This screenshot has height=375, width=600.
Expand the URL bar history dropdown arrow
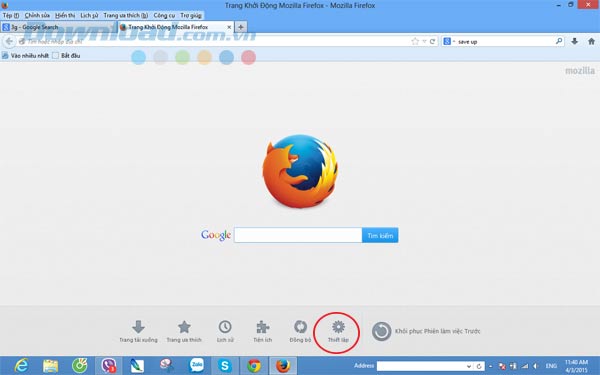pos(424,41)
